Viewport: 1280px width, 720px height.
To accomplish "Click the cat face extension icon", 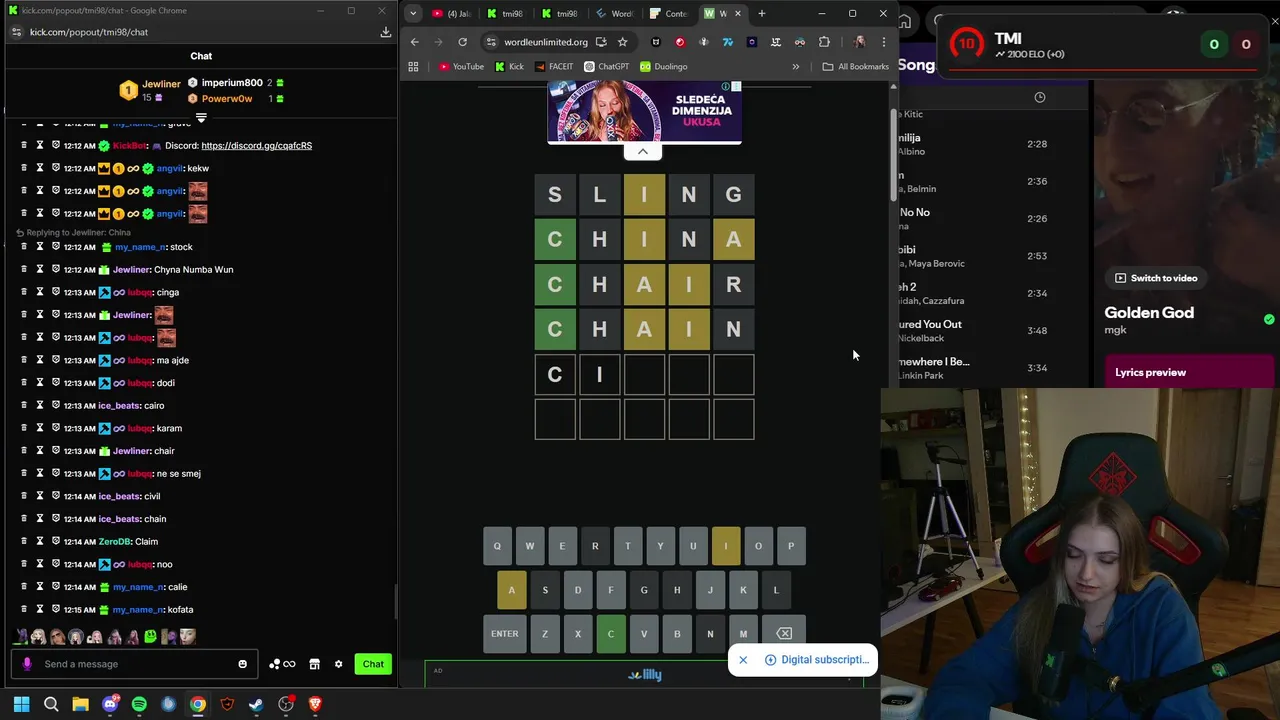I will pyautogui.click(x=656, y=42).
